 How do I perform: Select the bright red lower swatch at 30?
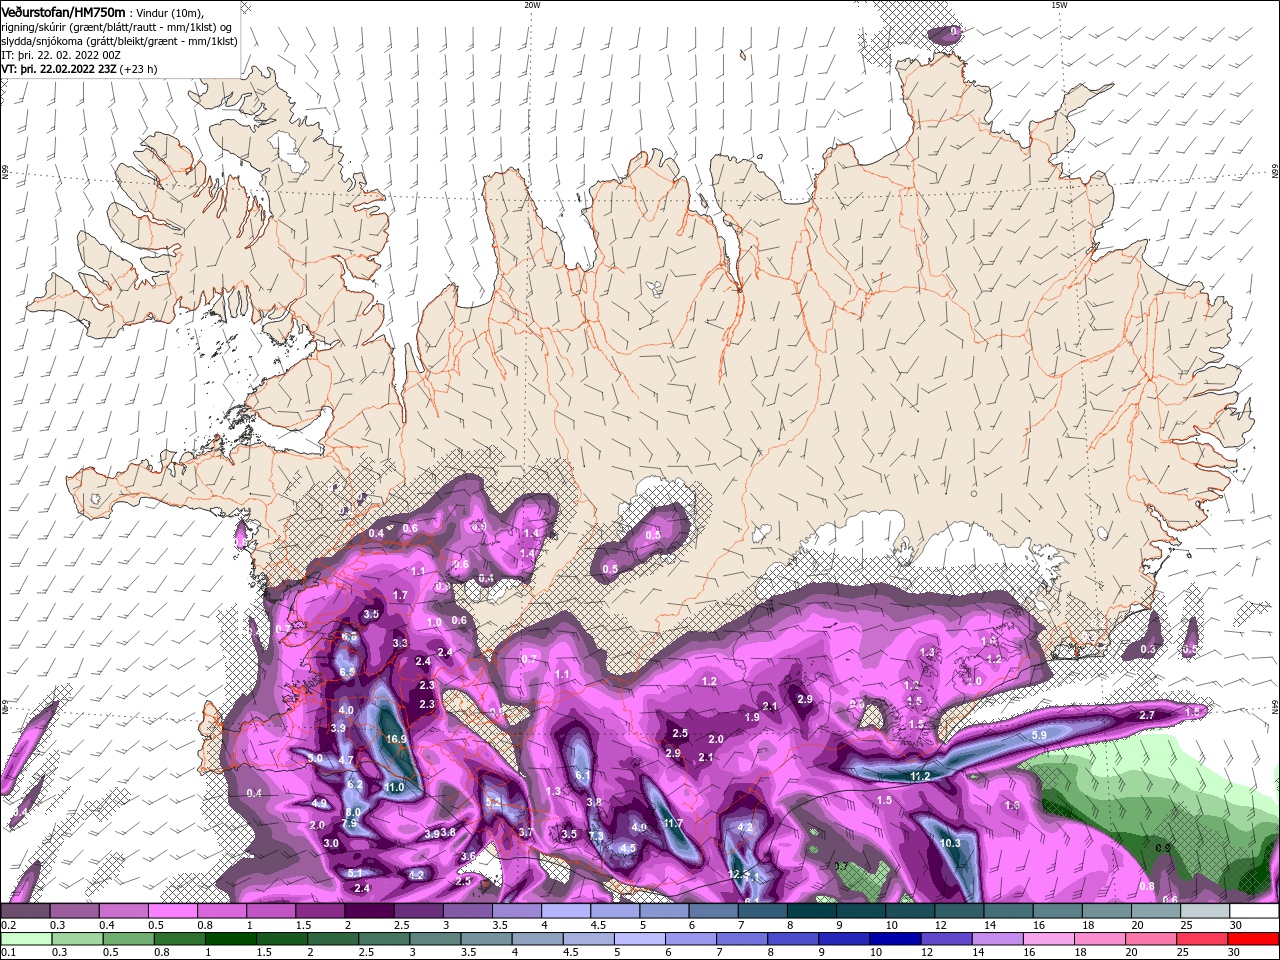[x=1255, y=939]
